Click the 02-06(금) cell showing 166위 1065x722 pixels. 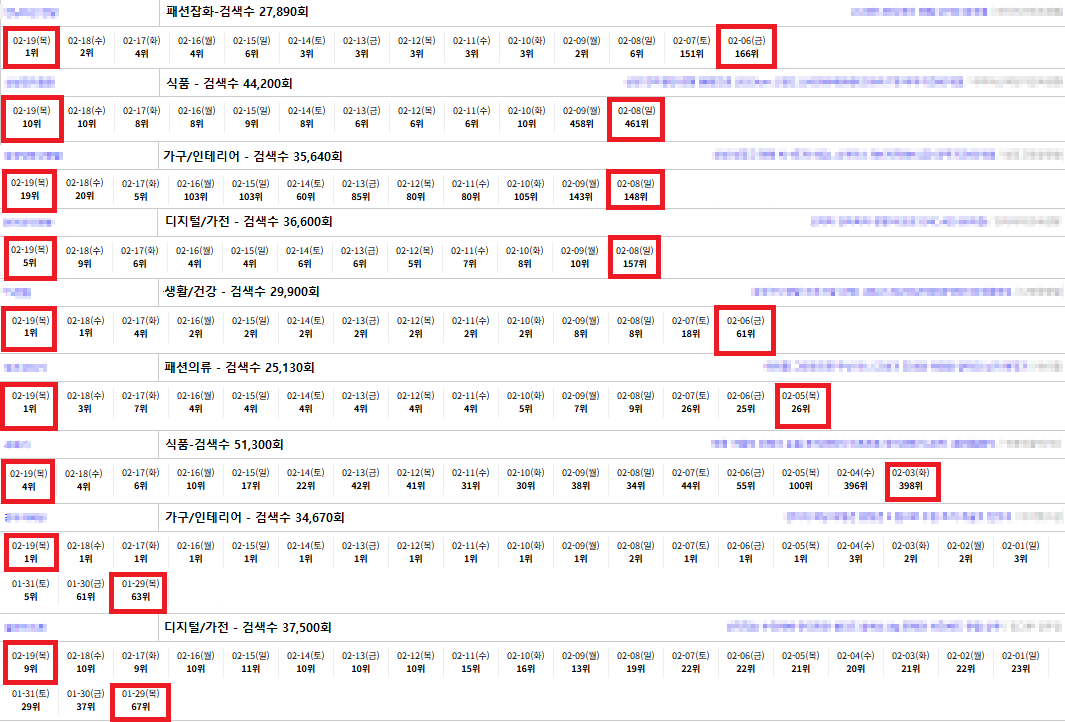[x=745, y=46]
